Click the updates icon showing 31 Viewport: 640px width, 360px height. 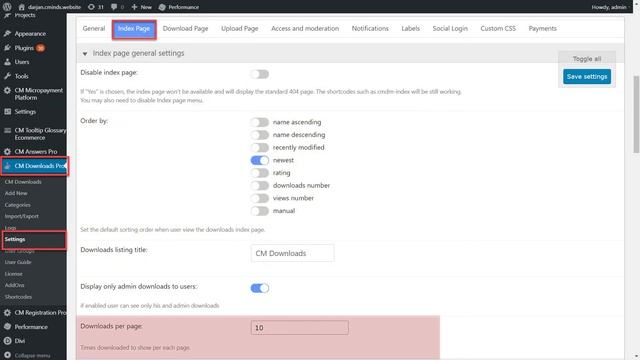click(x=91, y=7)
